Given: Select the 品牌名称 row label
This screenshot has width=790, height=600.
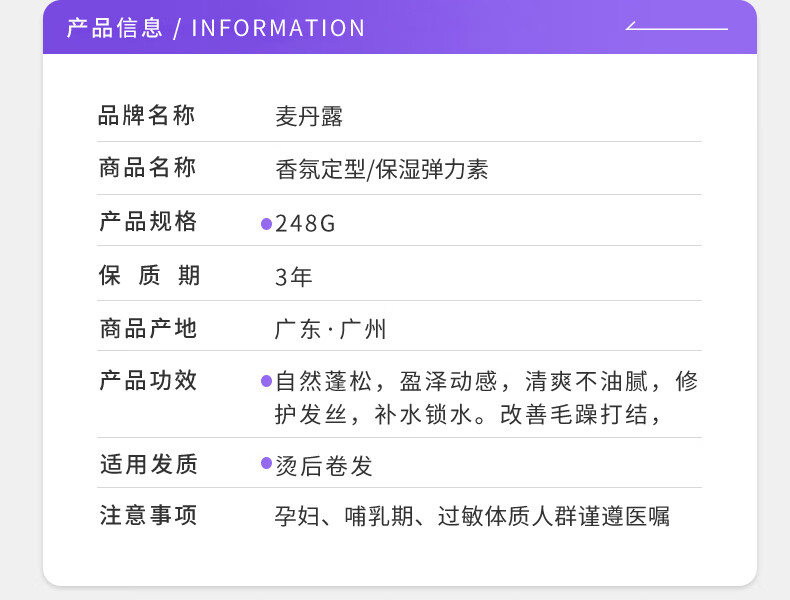Looking at the screenshot, I should click(147, 116).
